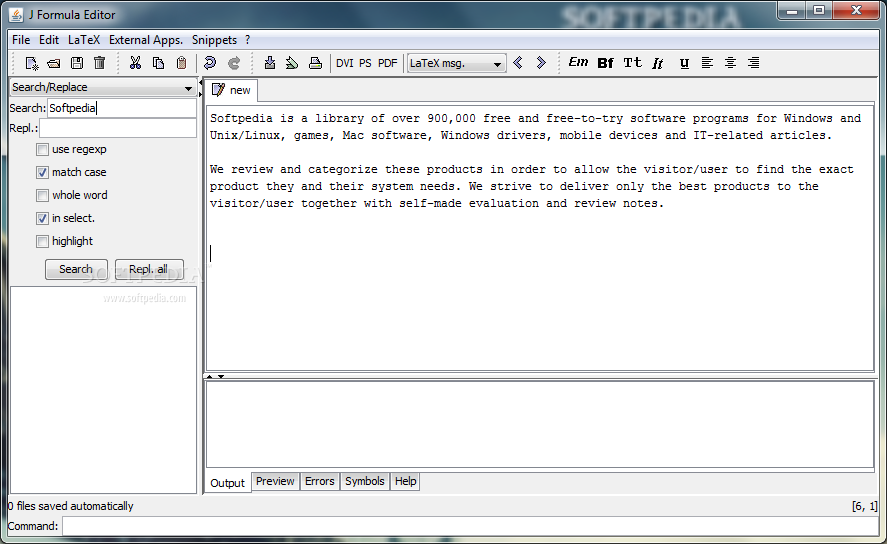The image size is (887, 544).
Task: Uncheck the in select. option
Action: click(42, 218)
